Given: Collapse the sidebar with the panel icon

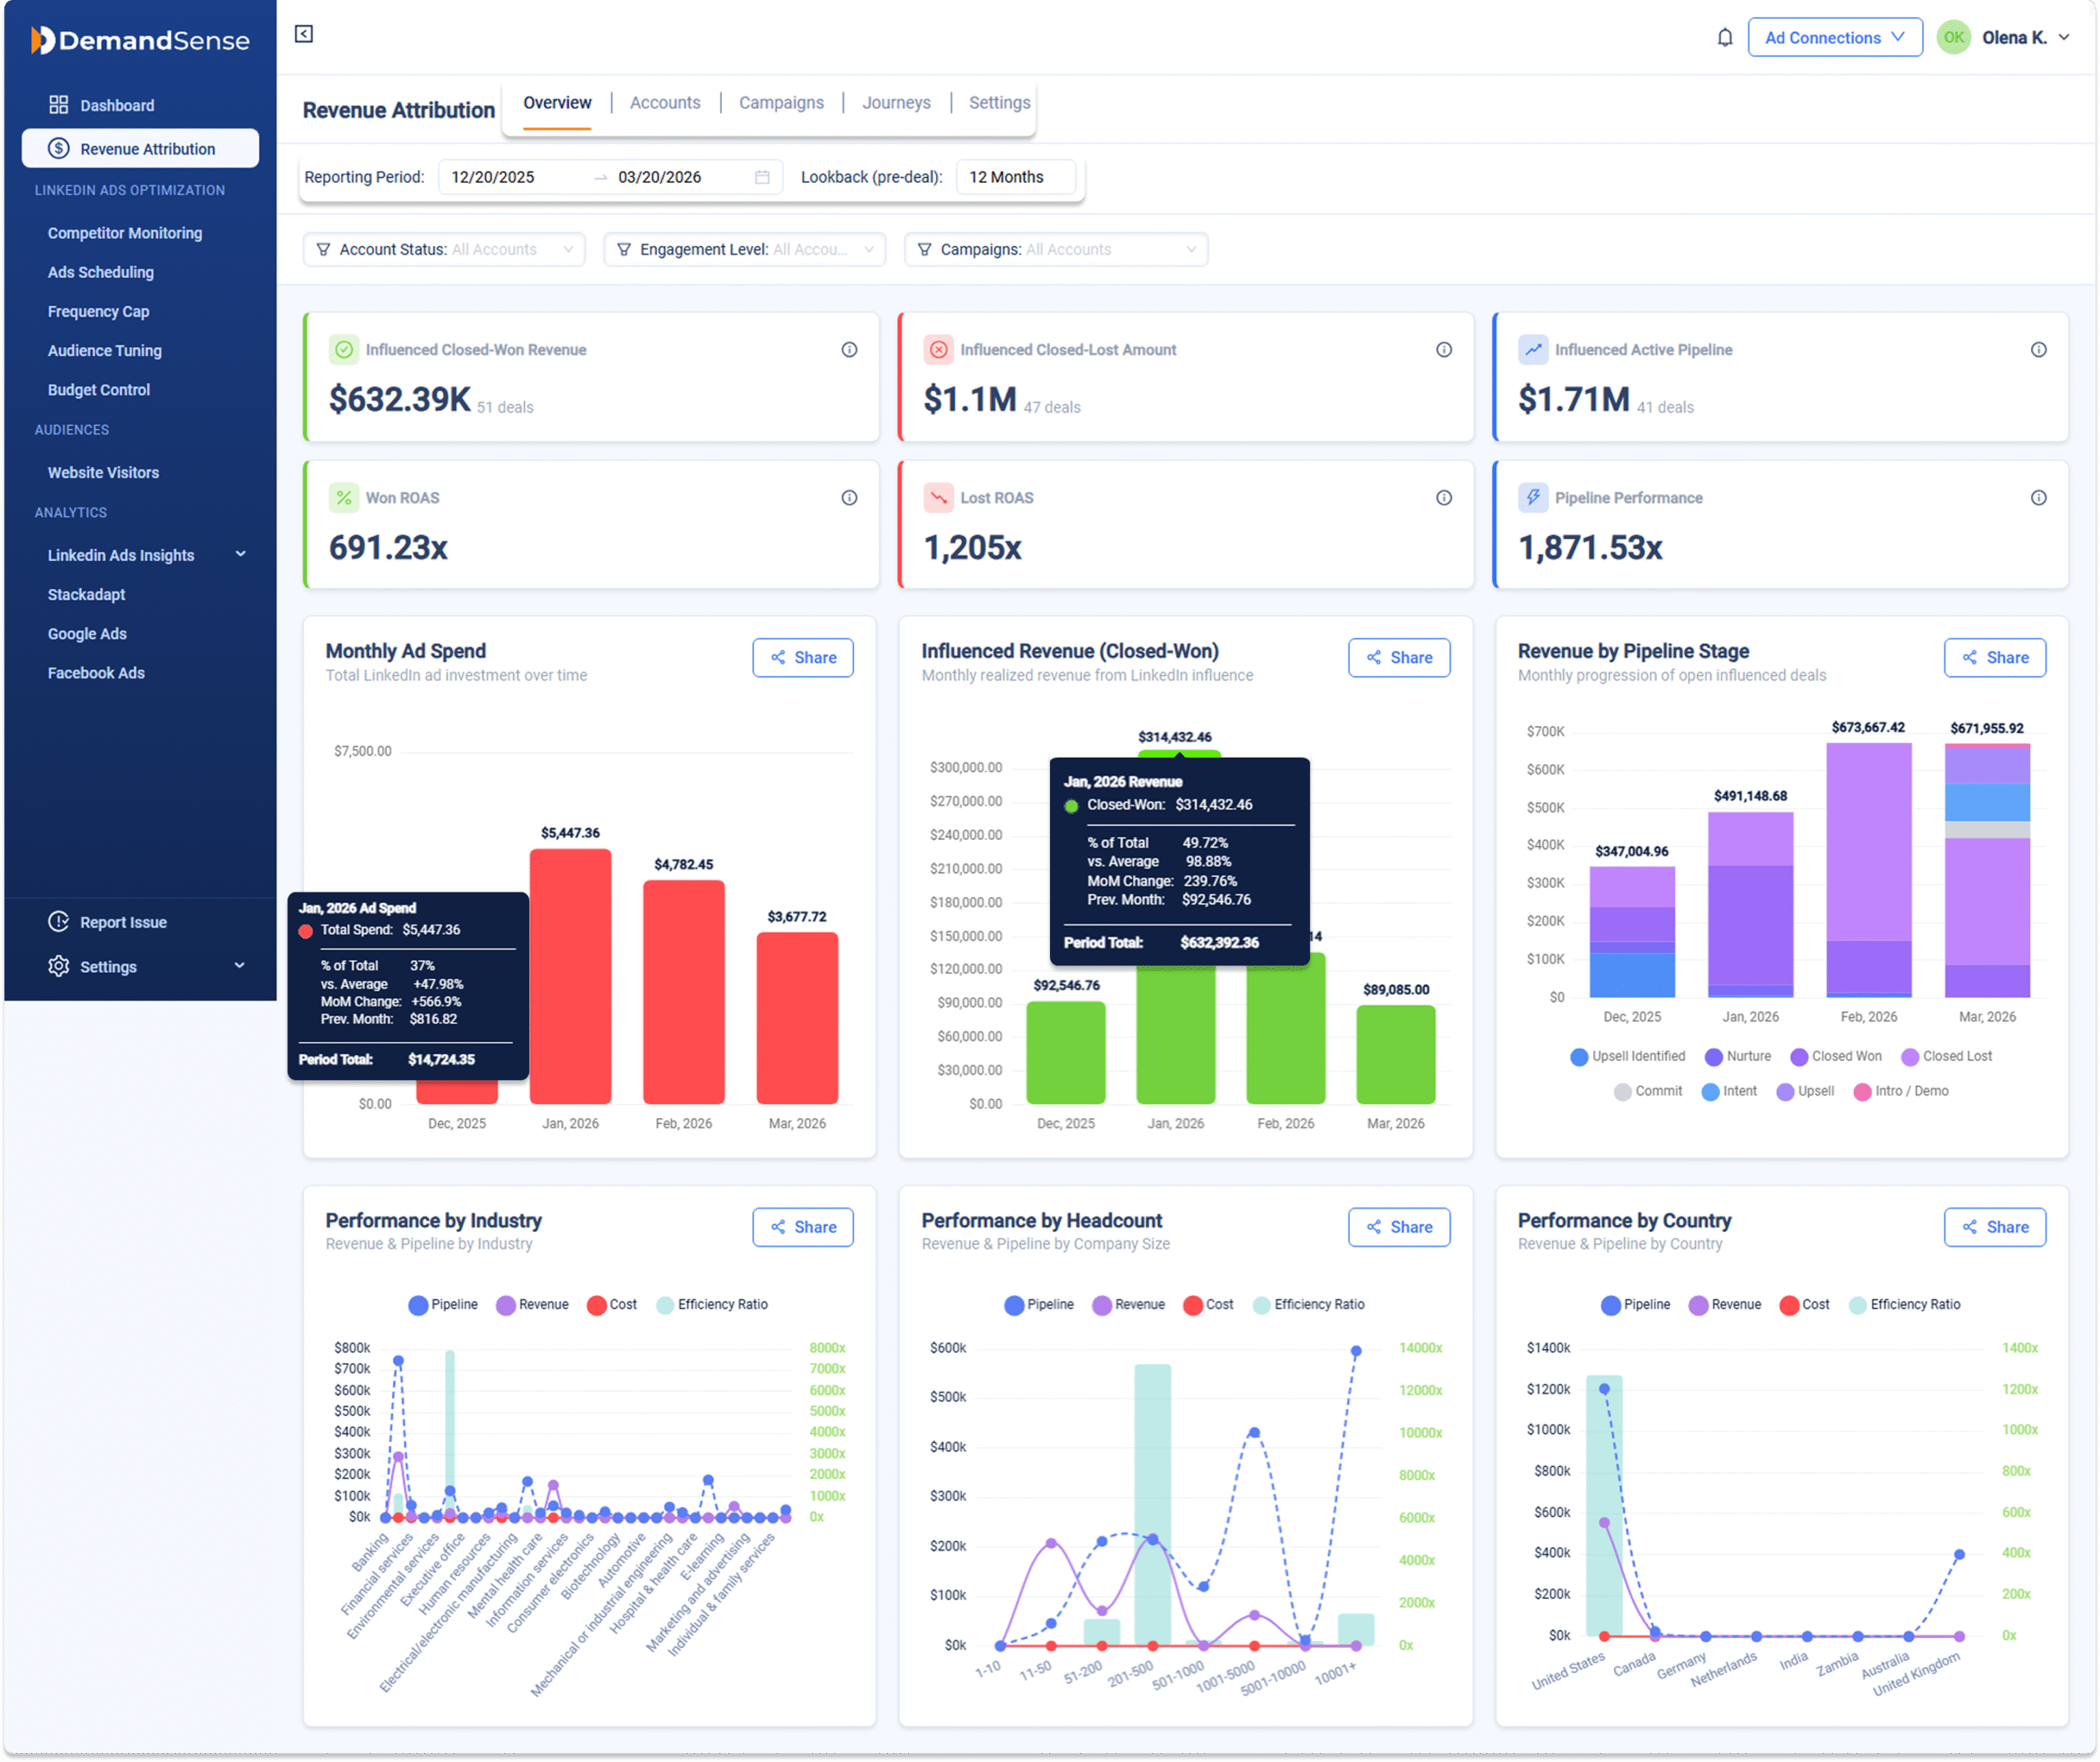Looking at the screenshot, I should pos(304,34).
